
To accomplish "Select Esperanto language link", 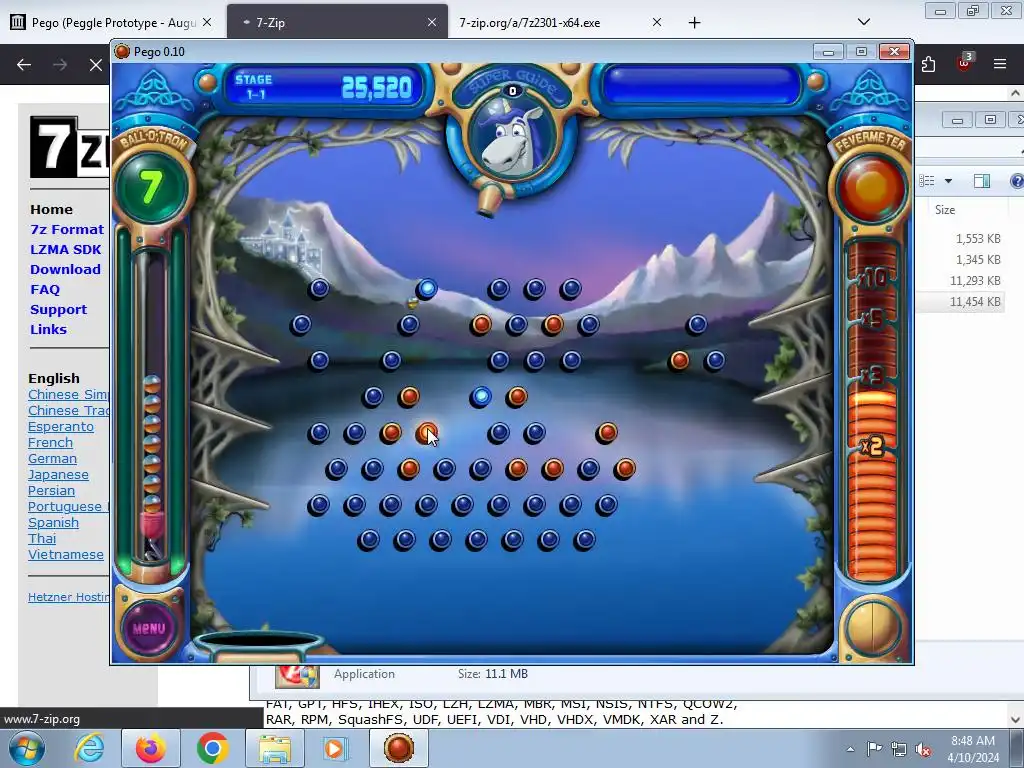I will click(x=61, y=426).
